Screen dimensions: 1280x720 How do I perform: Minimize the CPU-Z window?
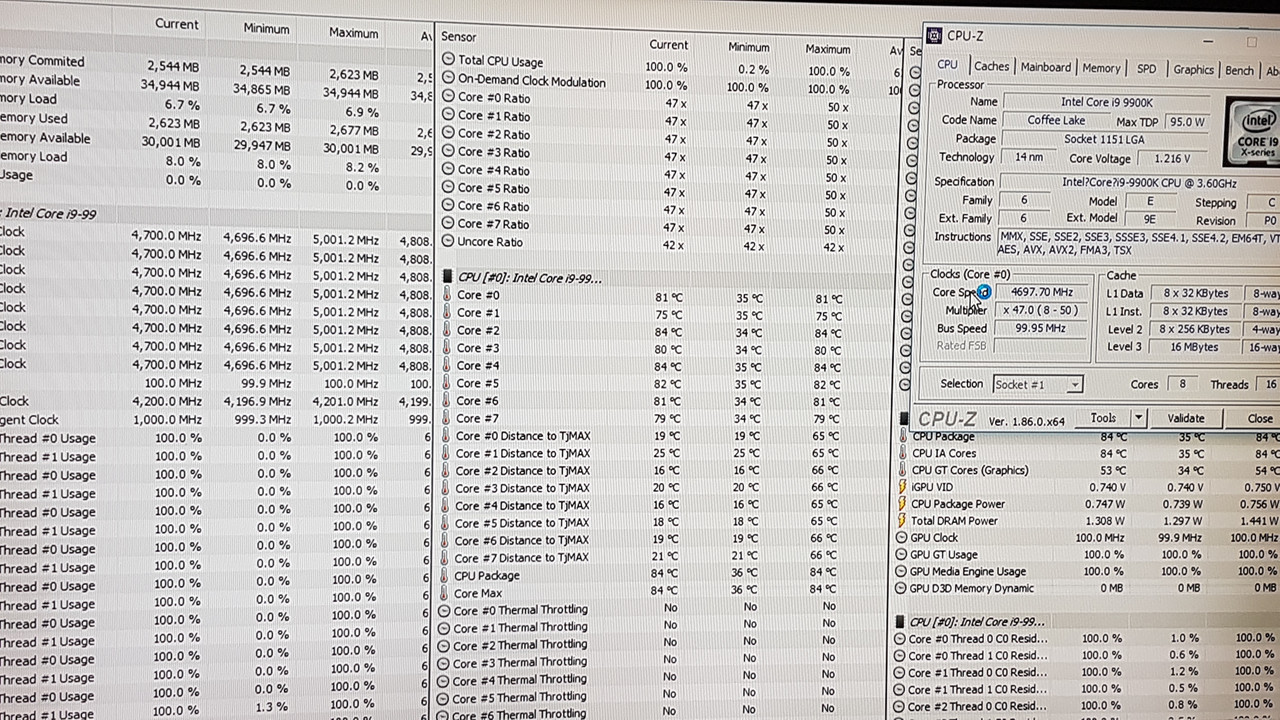[1208, 41]
